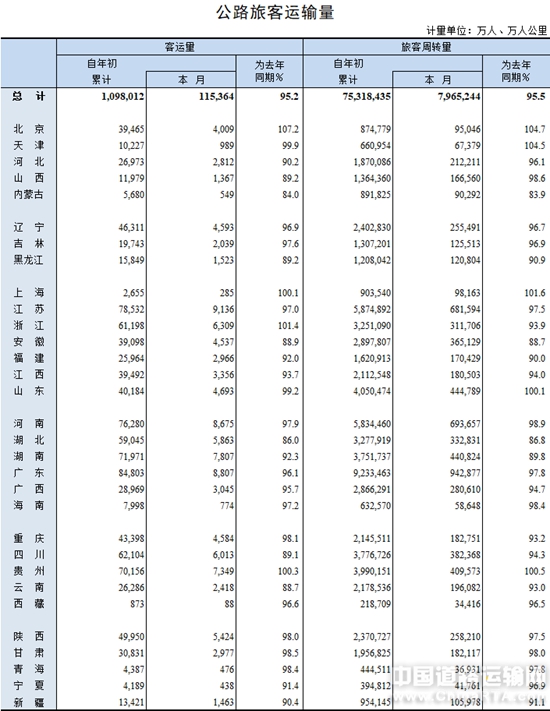Select the 计量单位：万人、万人公里 unit note

(487, 30)
